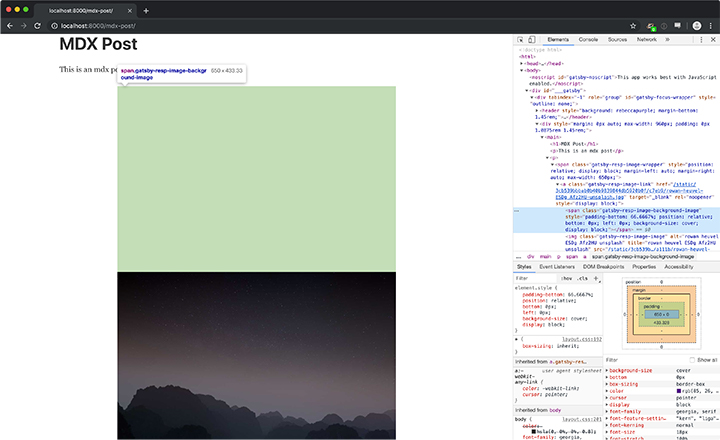Toggle the .cls class editor
This screenshot has height=440, width=720.
[582, 278]
